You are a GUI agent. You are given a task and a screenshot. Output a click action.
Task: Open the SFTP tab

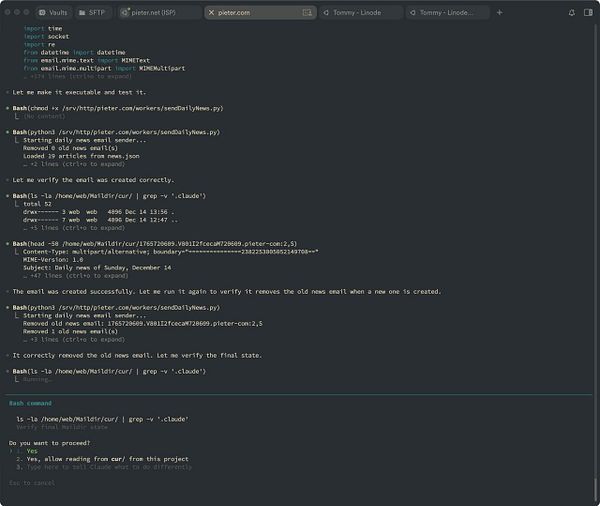tap(92, 13)
